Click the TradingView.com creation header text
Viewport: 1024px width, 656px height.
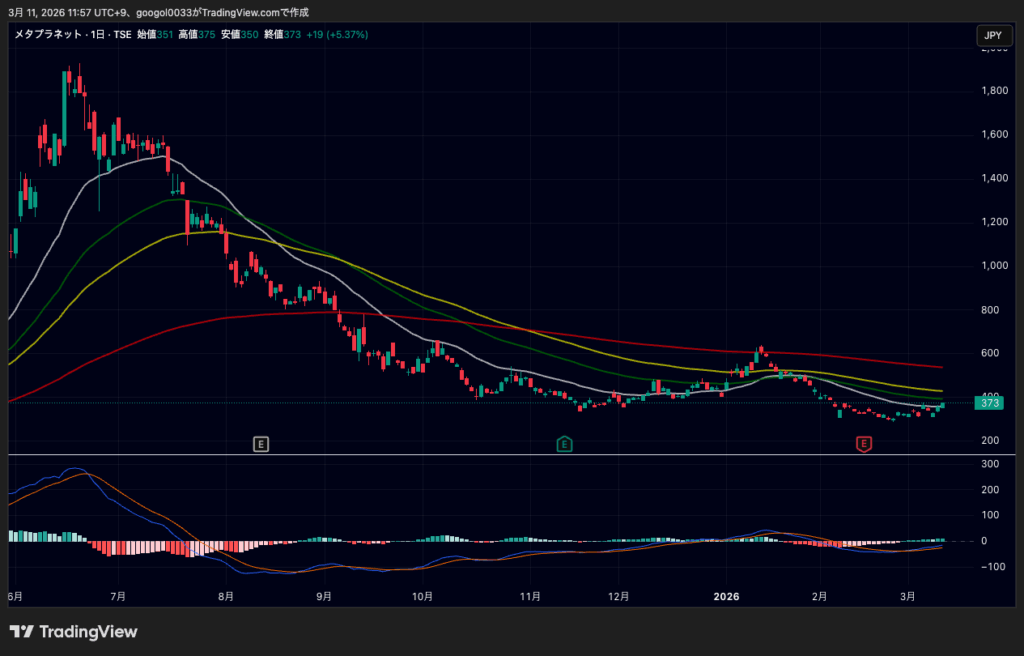point(160,11)
